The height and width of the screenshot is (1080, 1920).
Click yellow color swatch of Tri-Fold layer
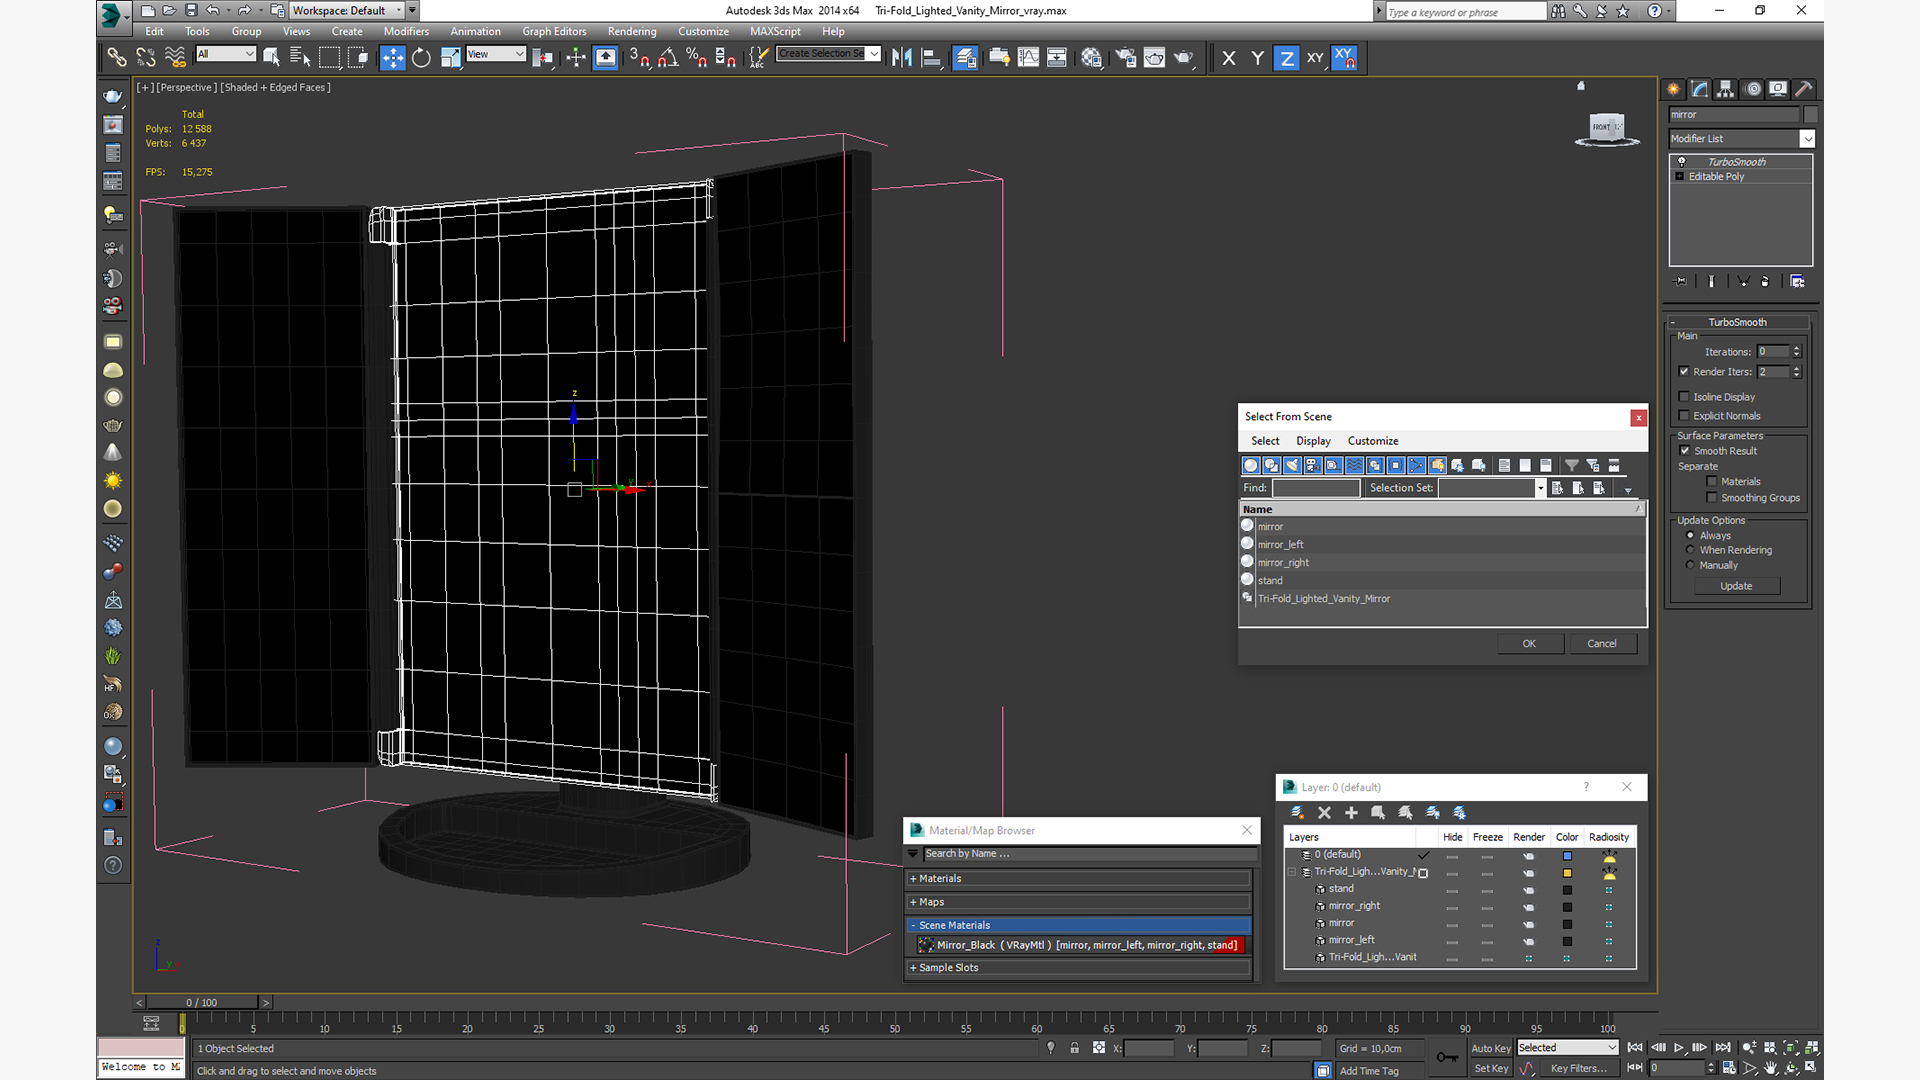[x=1567, y=873]
